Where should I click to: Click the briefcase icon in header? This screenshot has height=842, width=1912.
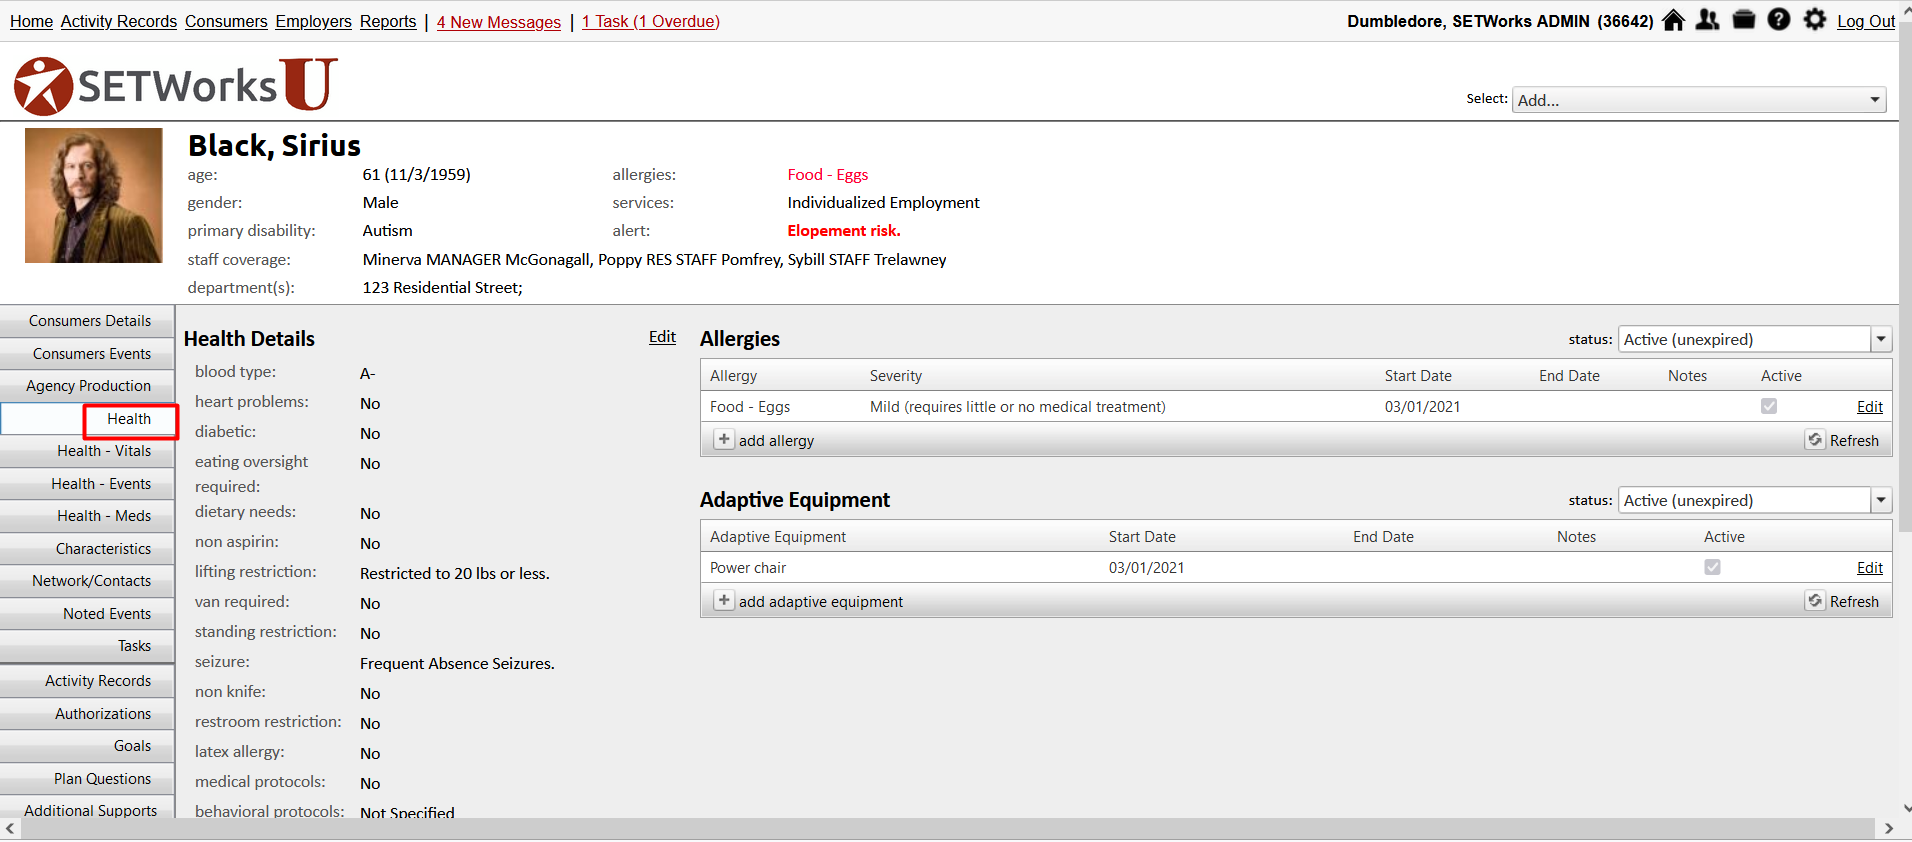click(x=1744, y=20)
